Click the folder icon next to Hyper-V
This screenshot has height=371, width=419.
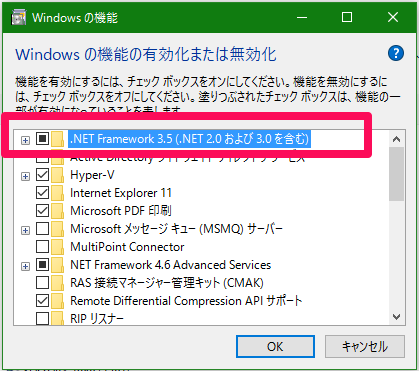[x=57, y=175]
